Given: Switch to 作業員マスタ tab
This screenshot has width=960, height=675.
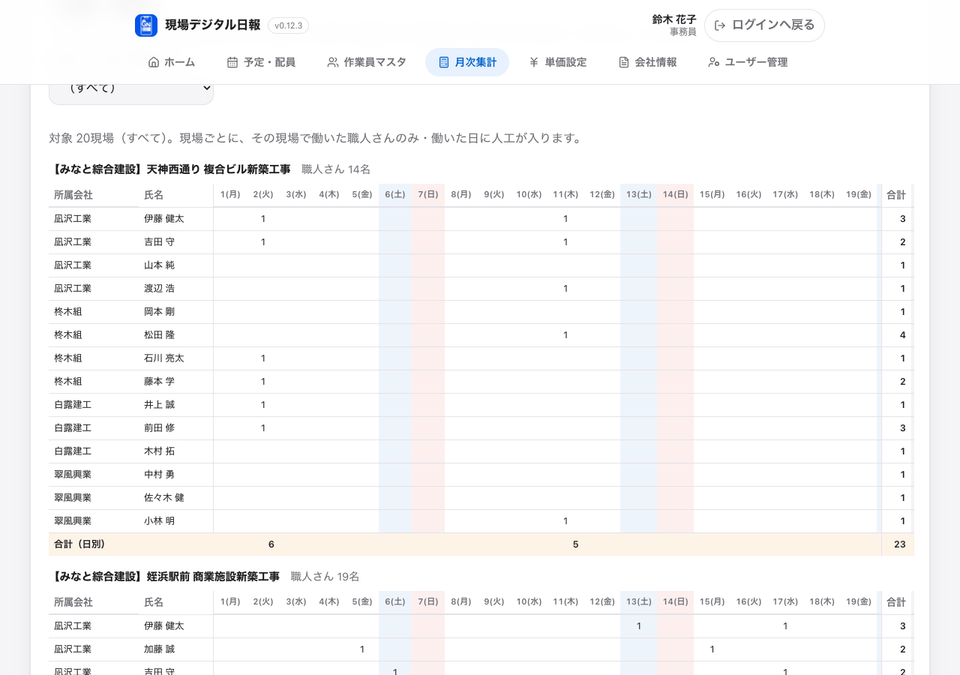Looking at the screenshot, I should [x=366, y=62].
